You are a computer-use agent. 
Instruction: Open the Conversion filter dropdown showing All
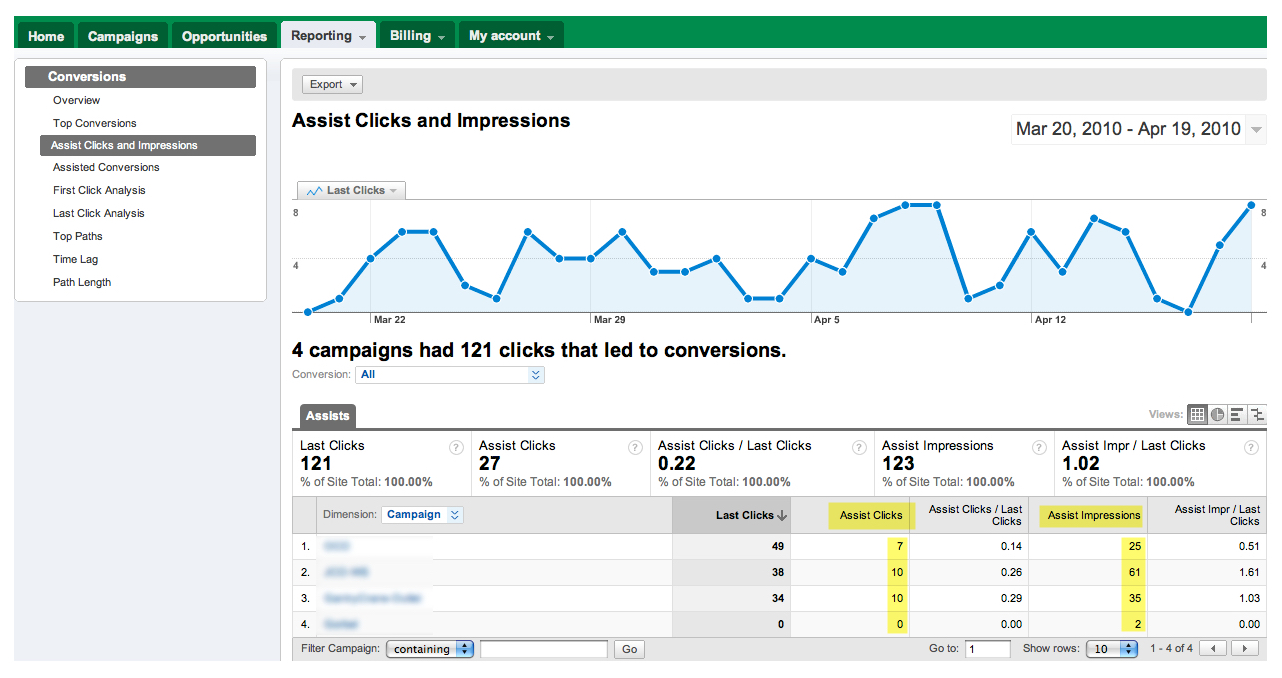pos(450,374)
